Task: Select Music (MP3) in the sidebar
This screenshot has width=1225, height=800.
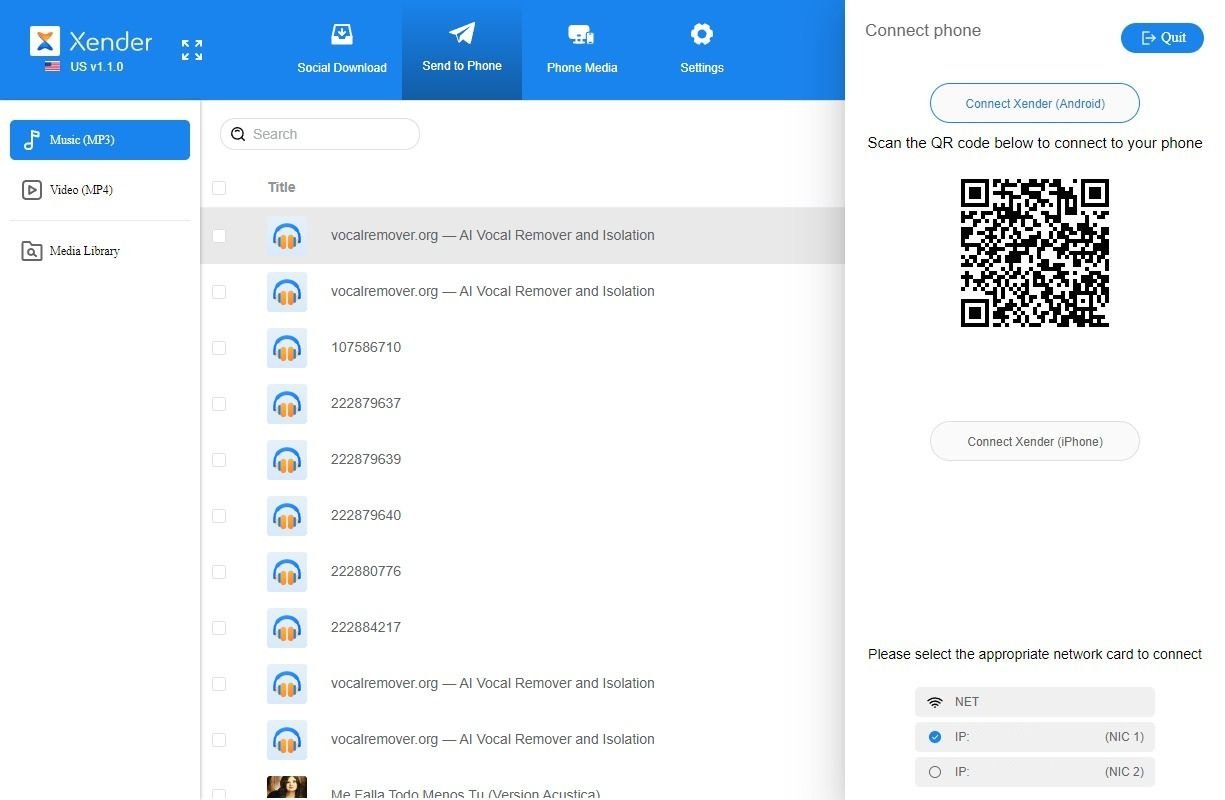Action: click(x=100, y=140)
